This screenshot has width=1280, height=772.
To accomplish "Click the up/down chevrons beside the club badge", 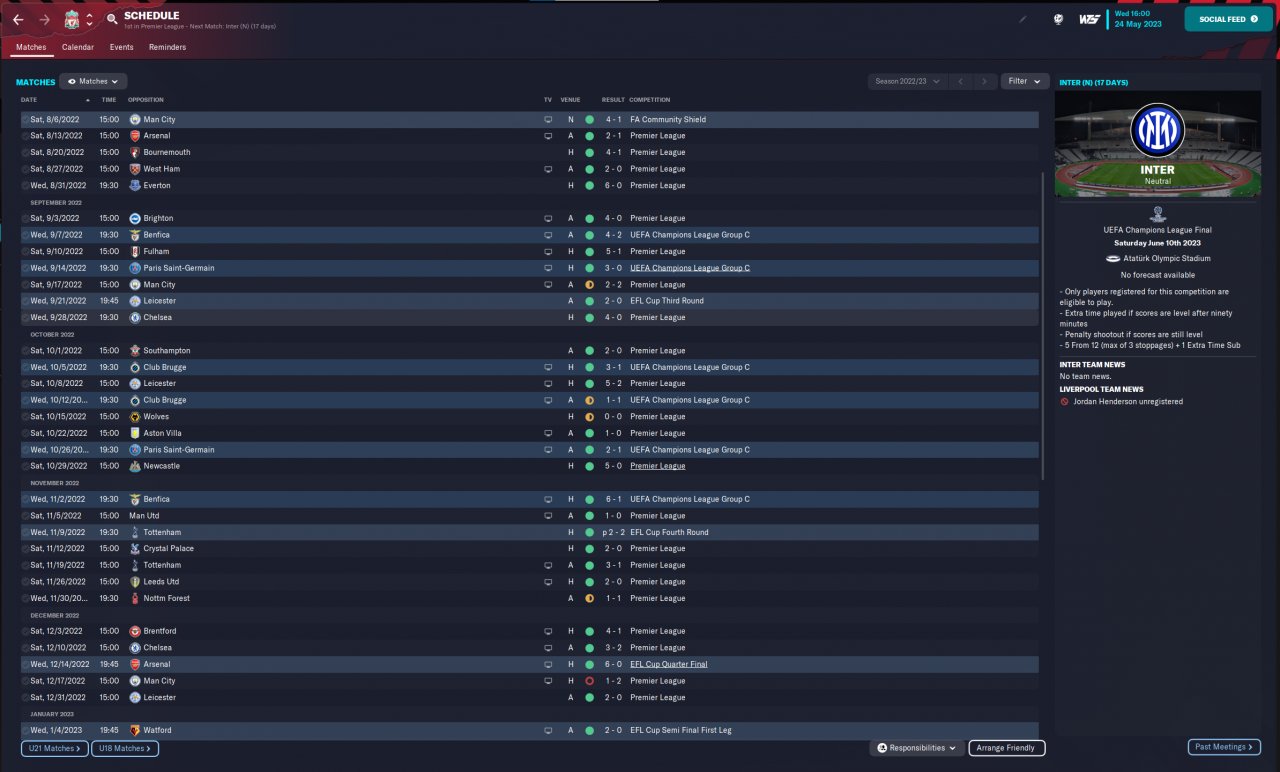I will pyautogui.click(x=89, y=20).
